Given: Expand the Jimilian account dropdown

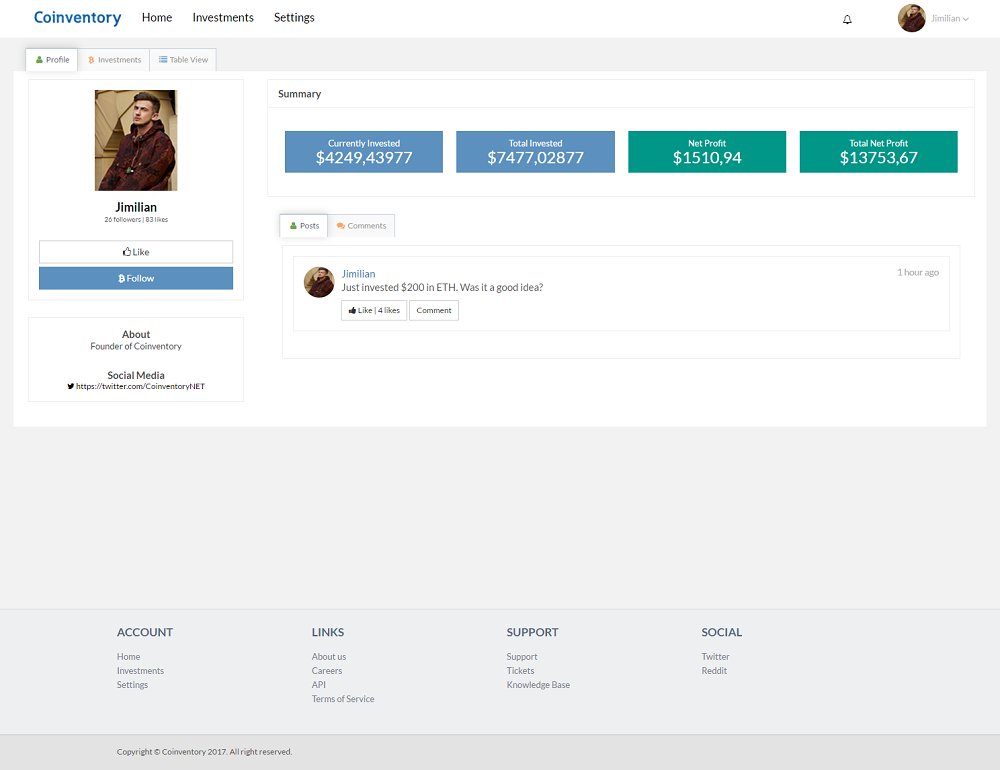Looking at the screenshot, I should (x=950, y=19).
